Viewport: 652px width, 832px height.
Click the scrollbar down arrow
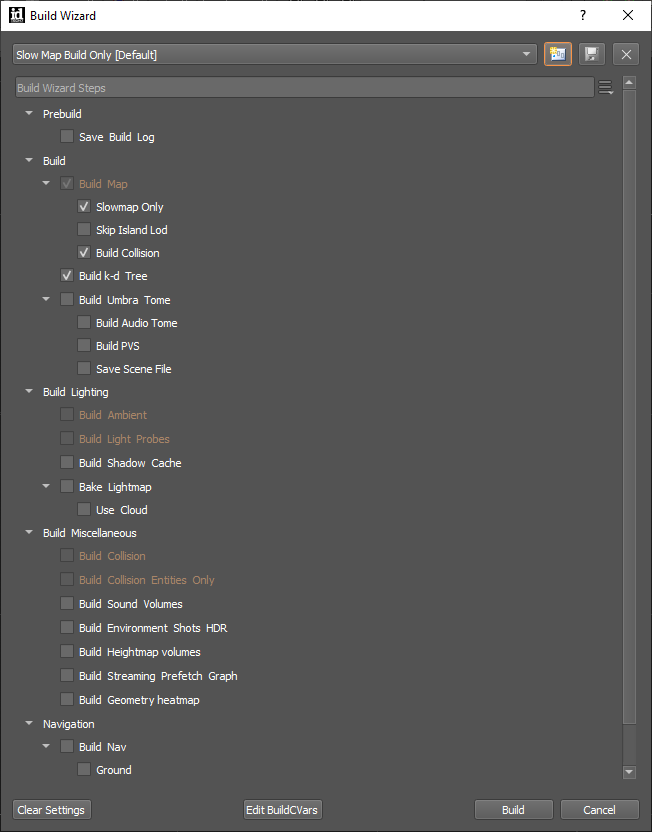click(x=629, y=772)
